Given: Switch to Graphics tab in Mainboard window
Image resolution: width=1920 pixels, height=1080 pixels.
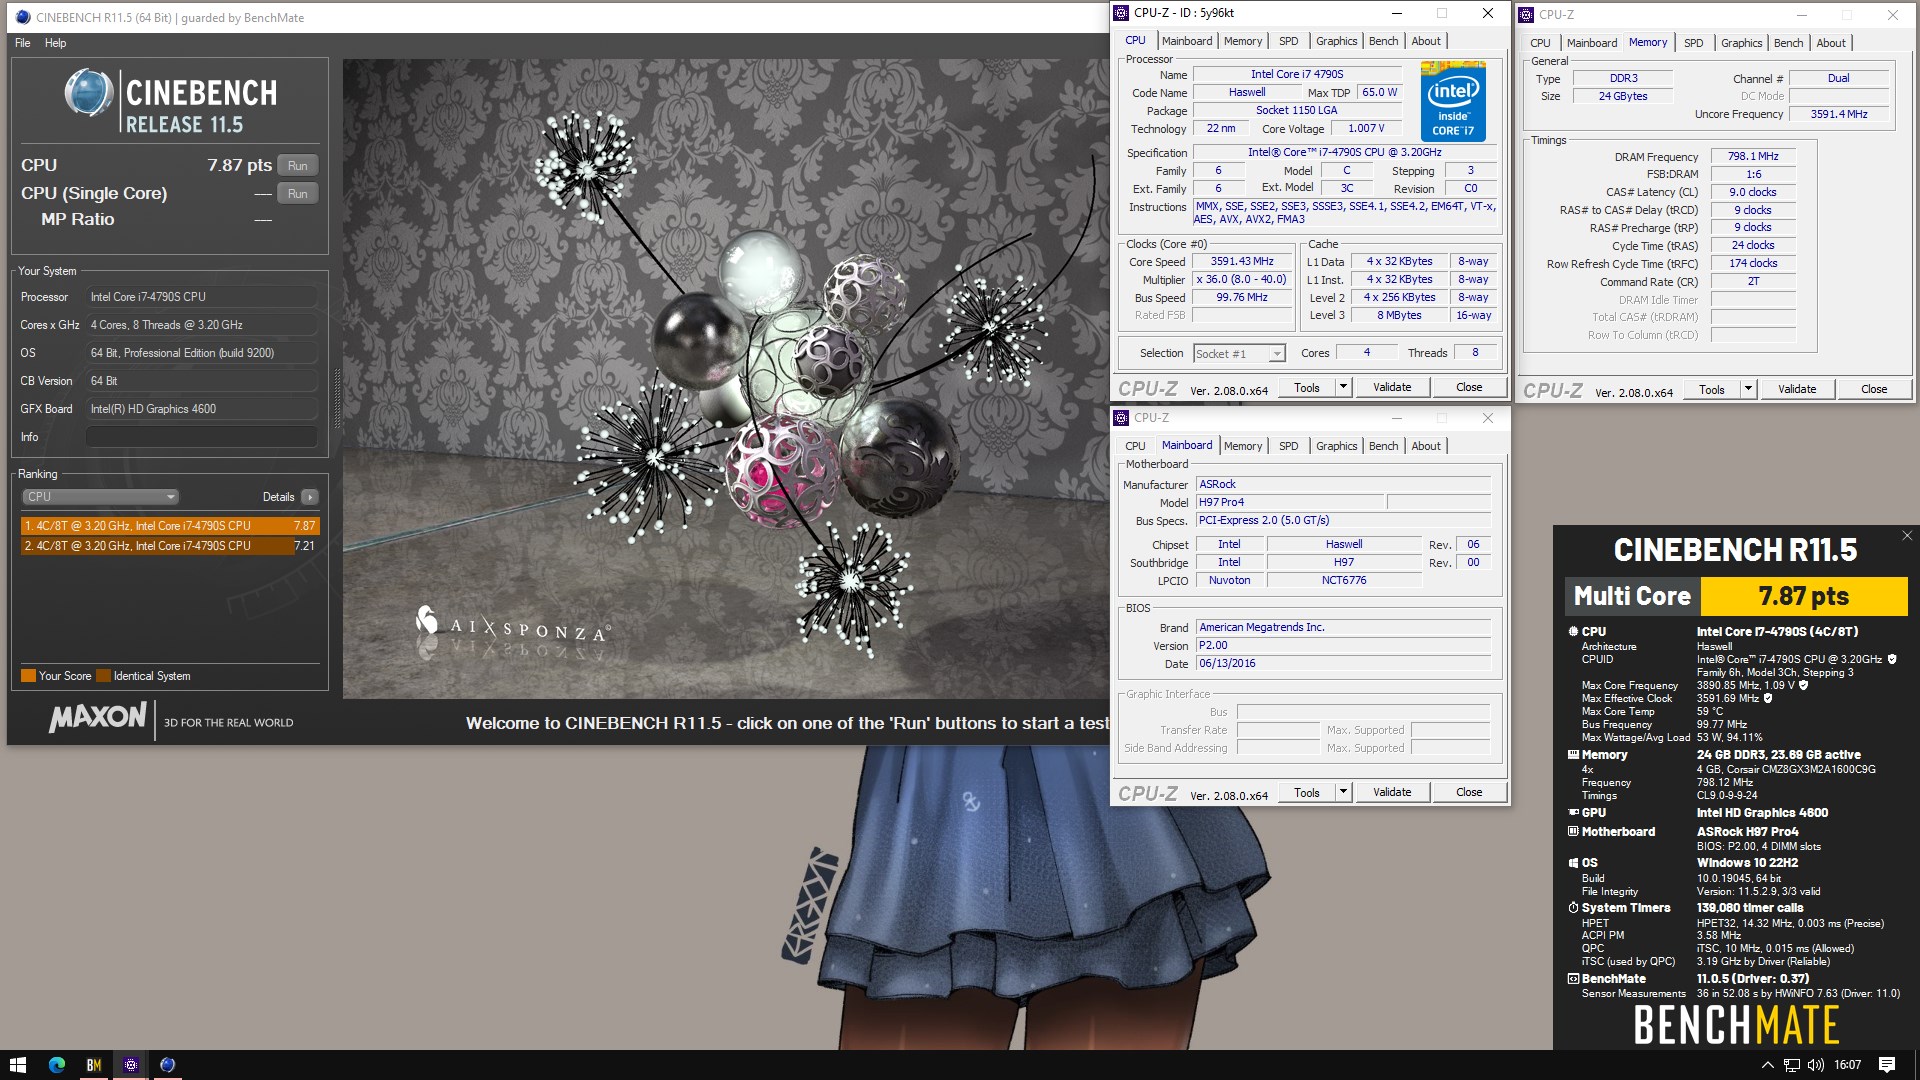Looking at the screenshot, I should click(x=1336, y=446).
